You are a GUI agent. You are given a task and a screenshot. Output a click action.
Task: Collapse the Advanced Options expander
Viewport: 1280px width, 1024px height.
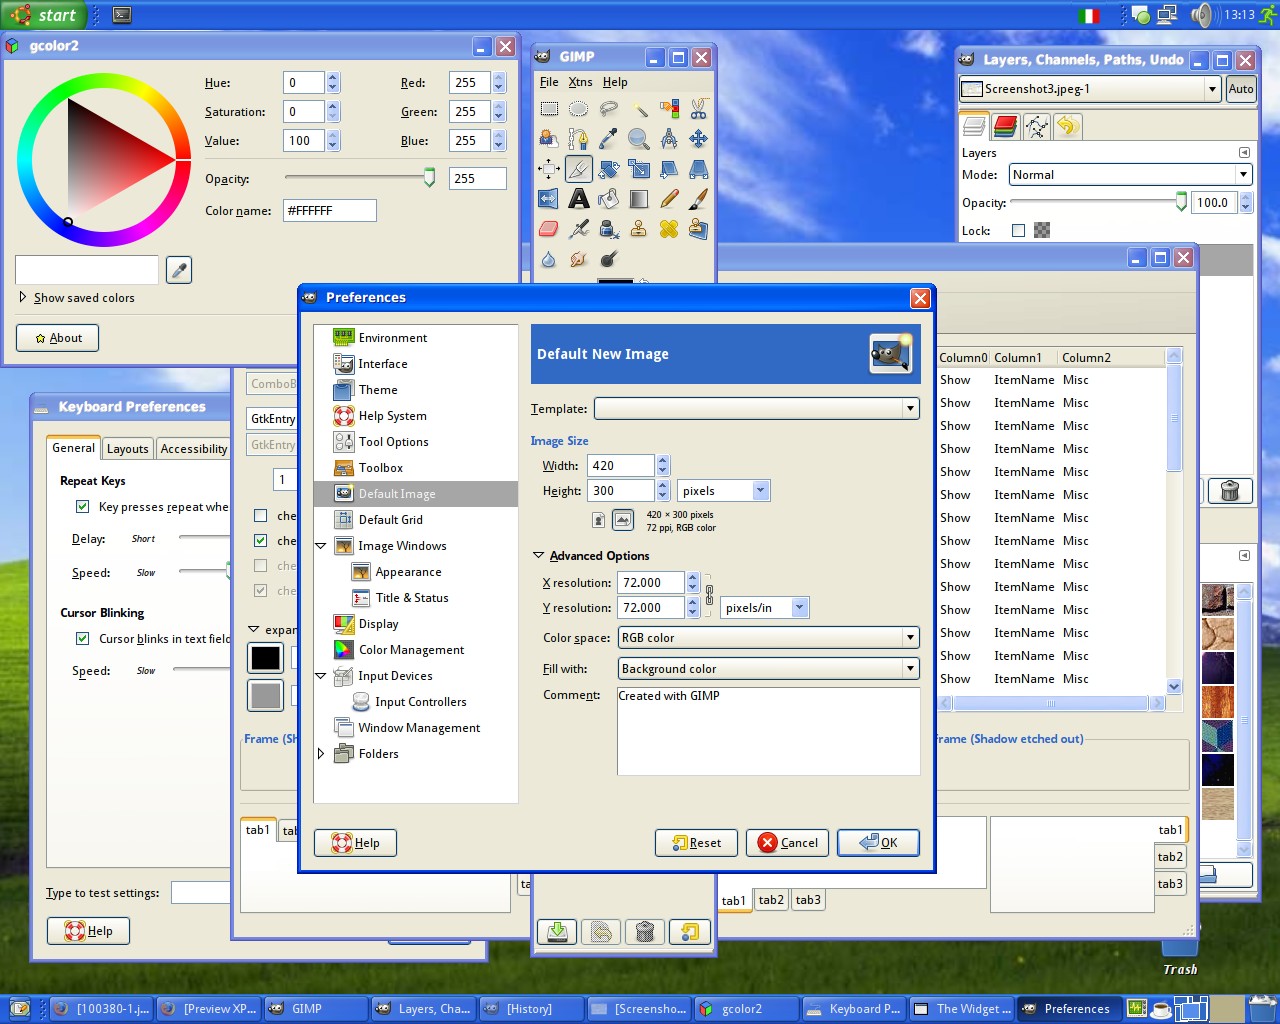pyautogui.click(x=538, y=556)
